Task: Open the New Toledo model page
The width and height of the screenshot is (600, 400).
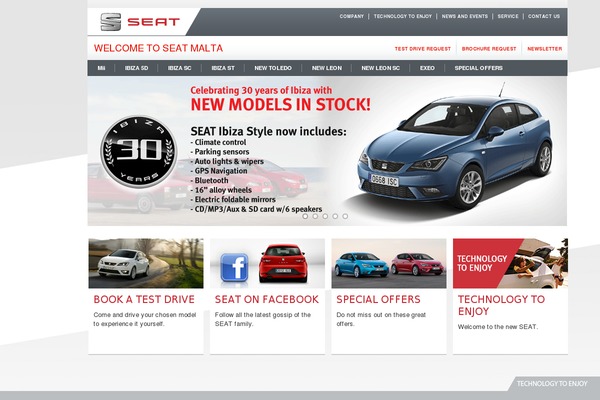Action: pyautogui.click(x=273, y=68)
